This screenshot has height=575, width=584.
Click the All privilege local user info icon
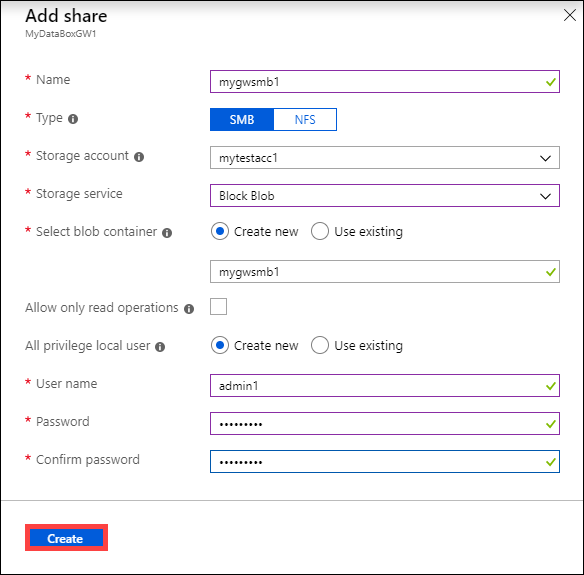pyautogui.click(x=160, y=347)
